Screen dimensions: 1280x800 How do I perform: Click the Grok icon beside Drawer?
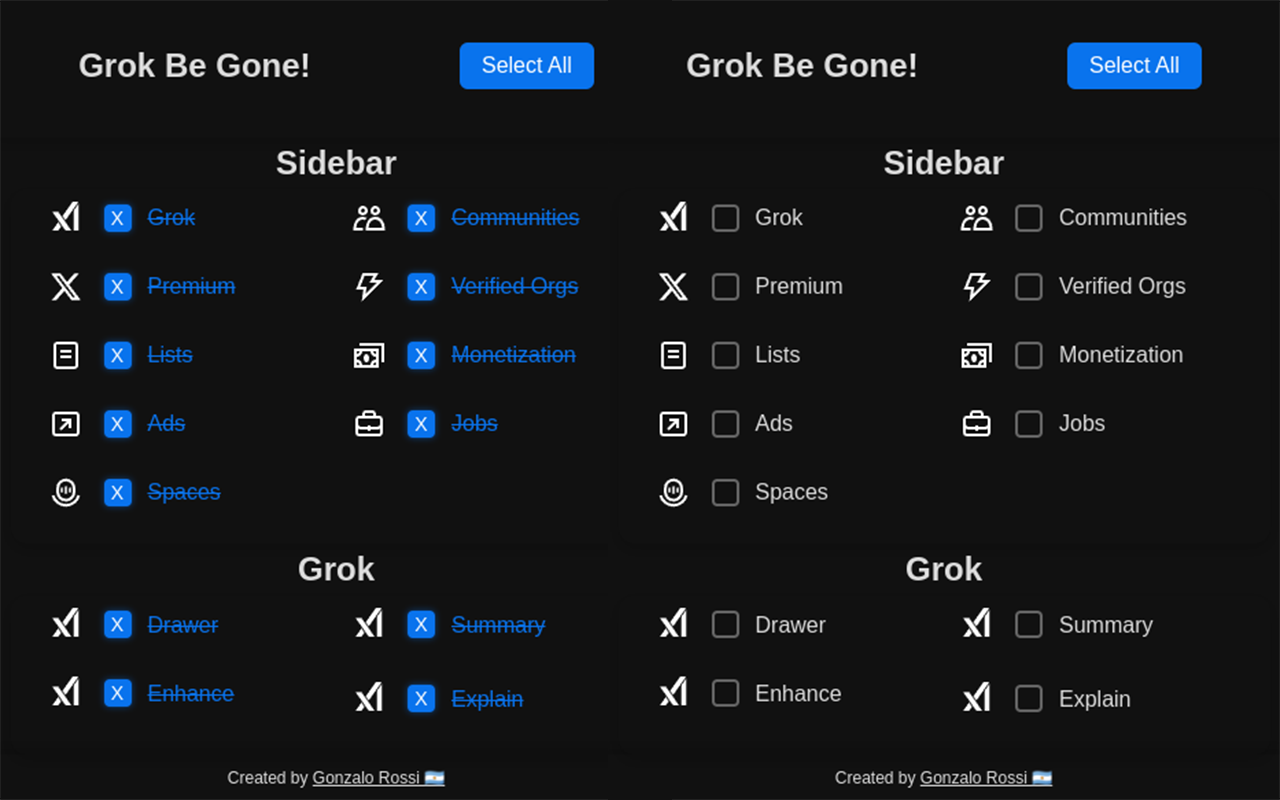[65, 624]
